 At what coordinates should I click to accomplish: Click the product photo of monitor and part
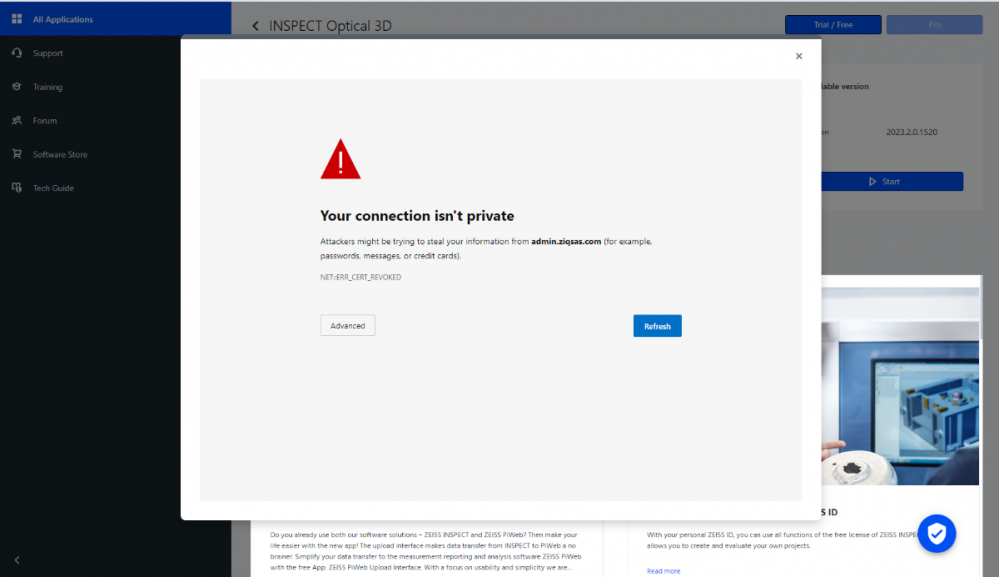[x=901, y=386]
